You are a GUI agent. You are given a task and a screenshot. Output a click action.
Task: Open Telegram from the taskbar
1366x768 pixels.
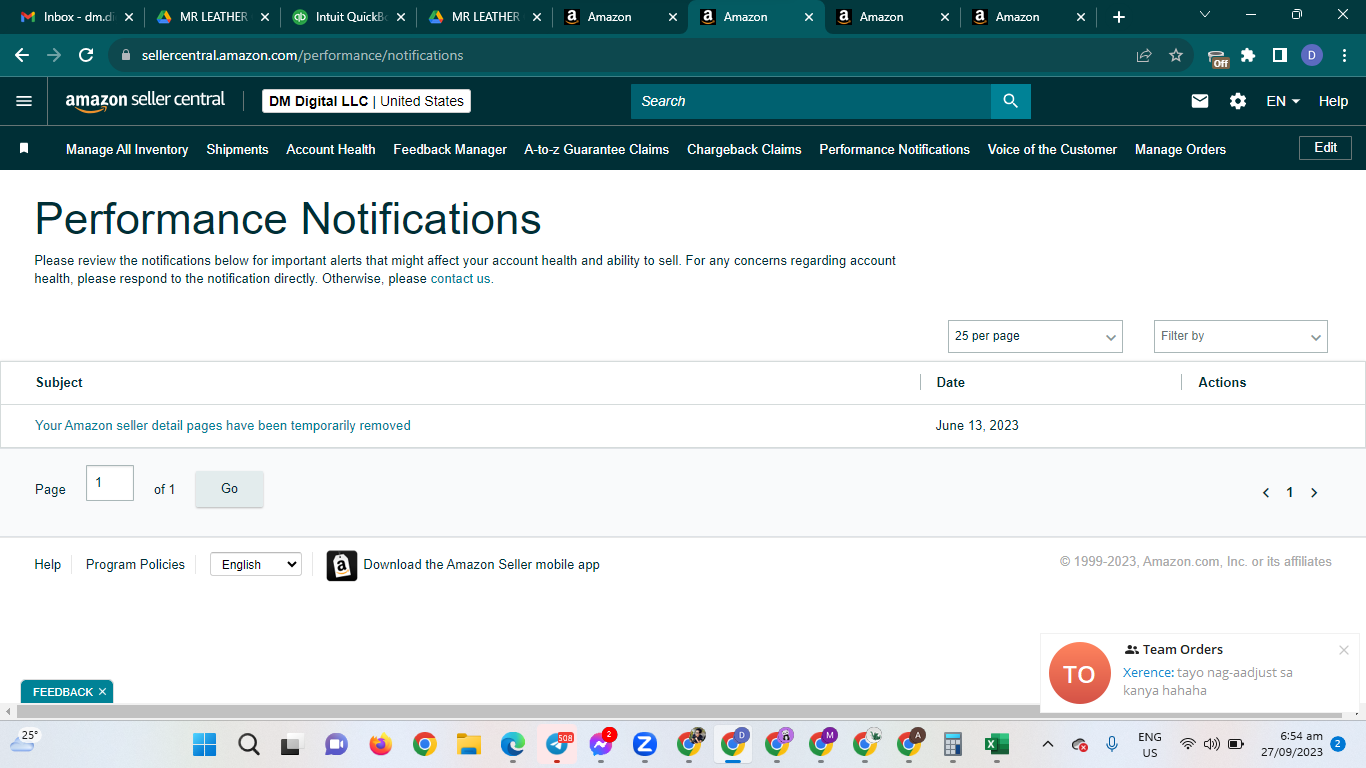[556, 744]
